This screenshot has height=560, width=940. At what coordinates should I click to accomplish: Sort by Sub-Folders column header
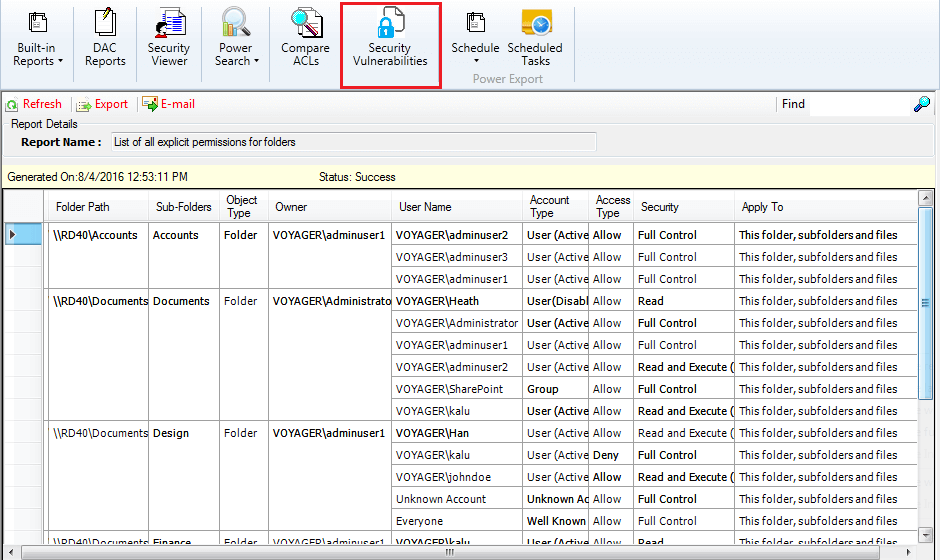click(184, 207)
